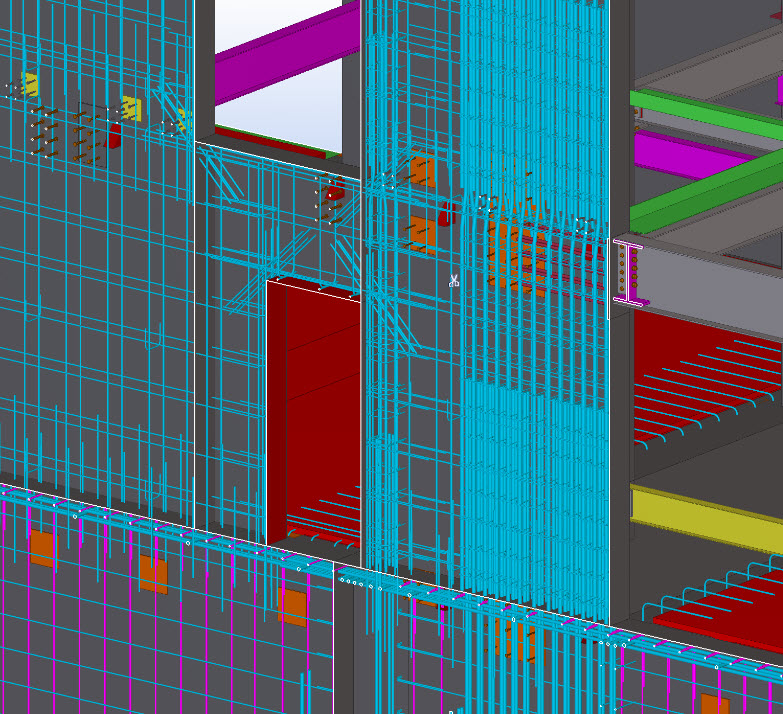Select the orange square below the door opening
This screenshot has height=714, width=783.
[x=292, y=606]
